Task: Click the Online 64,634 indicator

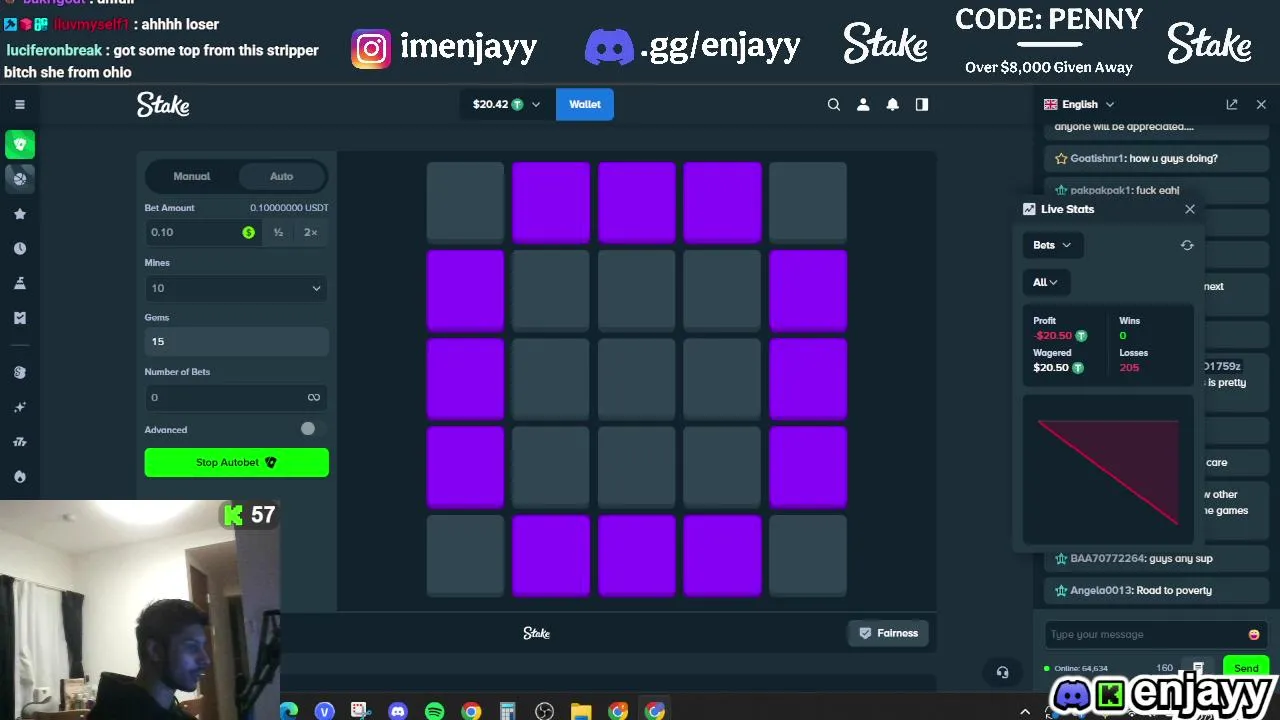Action: pos(1076,668)
